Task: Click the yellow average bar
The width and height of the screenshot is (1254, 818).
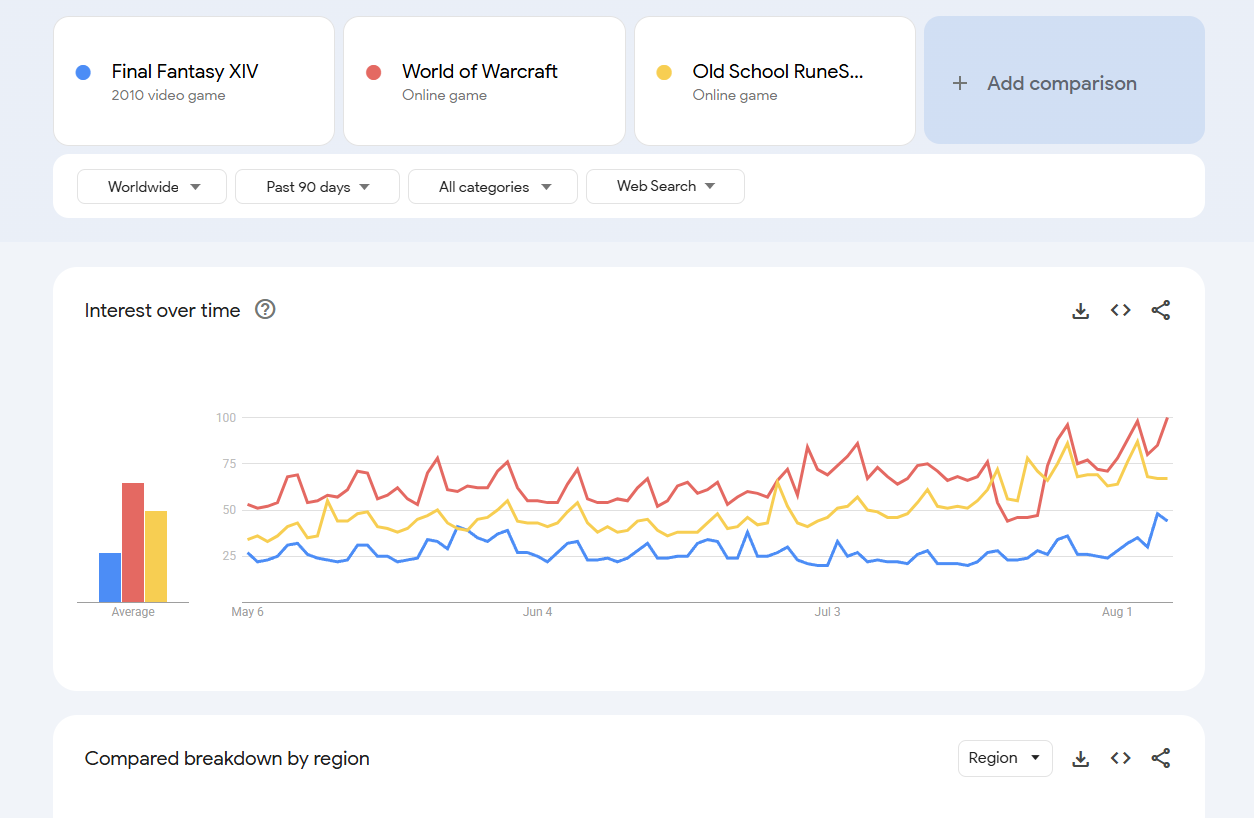Action: pos(156,557)
